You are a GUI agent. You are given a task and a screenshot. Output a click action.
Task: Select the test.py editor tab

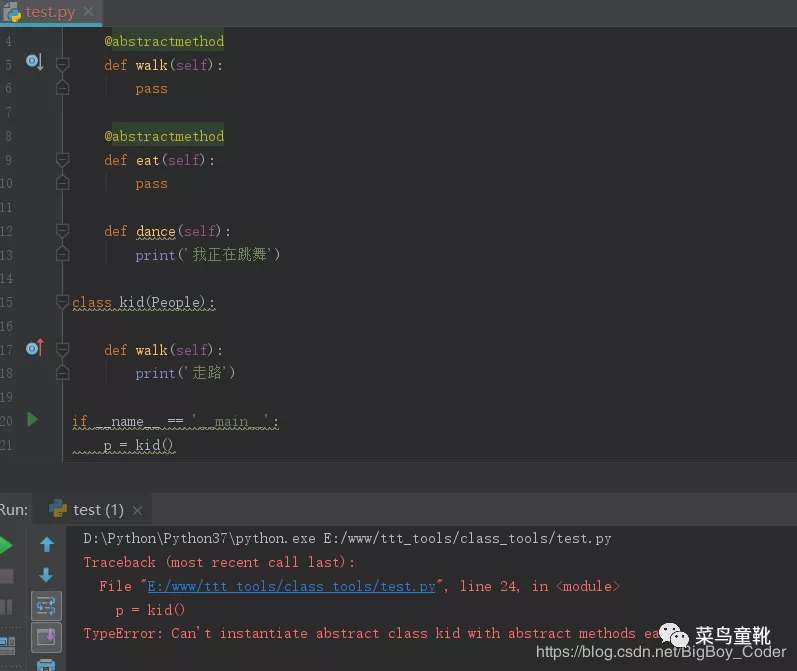point(48,12)
